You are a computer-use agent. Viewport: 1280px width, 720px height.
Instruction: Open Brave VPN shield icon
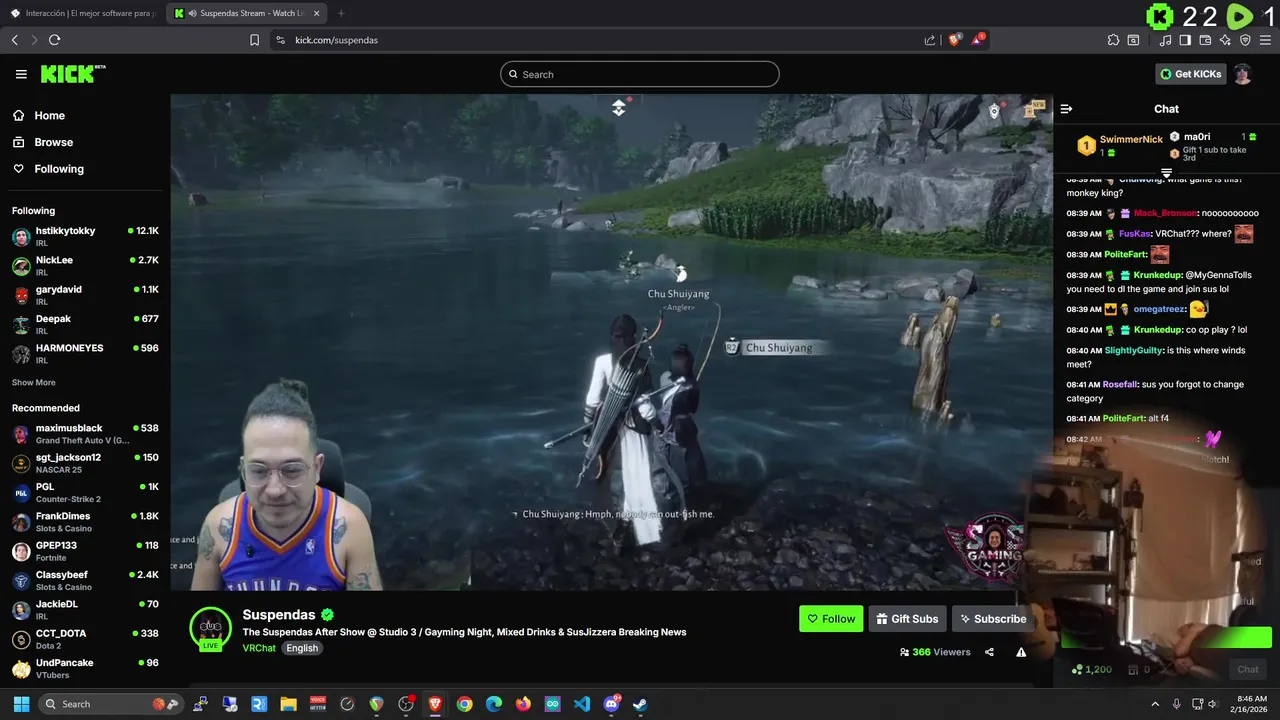tap(1245, 40)
